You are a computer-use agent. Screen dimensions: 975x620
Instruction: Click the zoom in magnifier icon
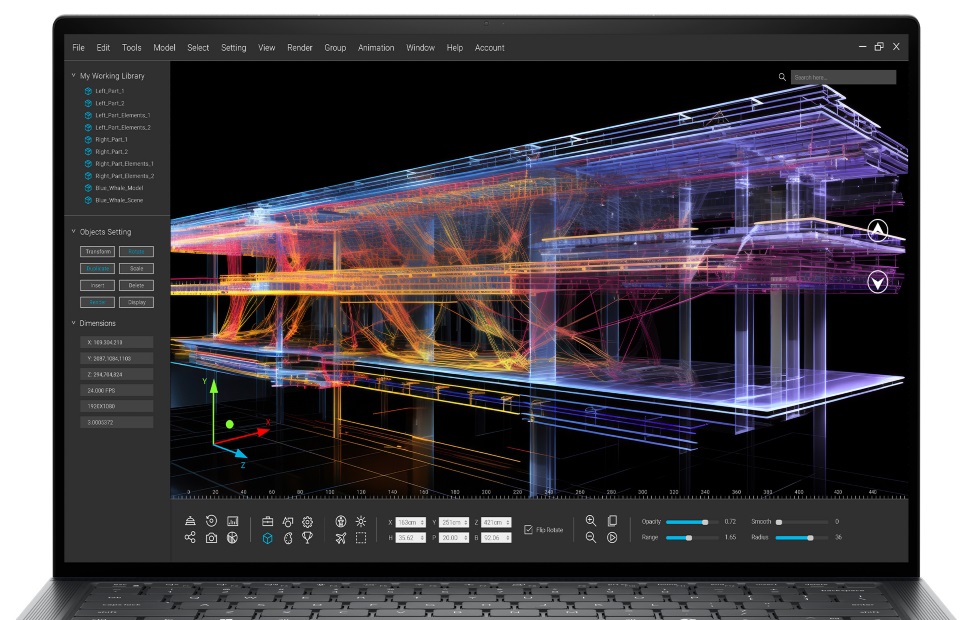(591, 521)
